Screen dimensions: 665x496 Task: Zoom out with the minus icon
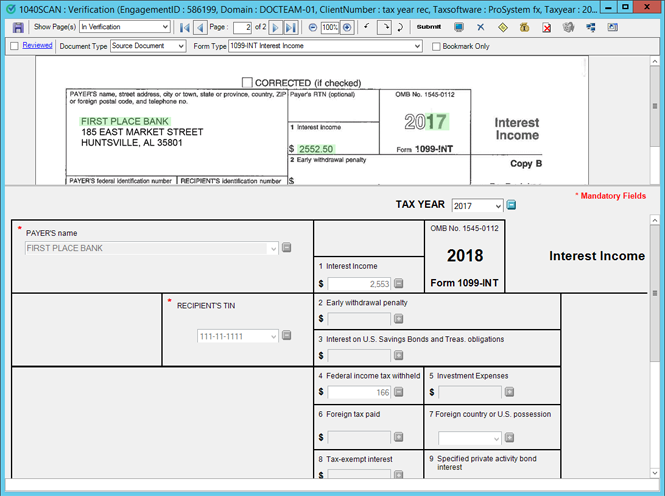tap(313, 28)
